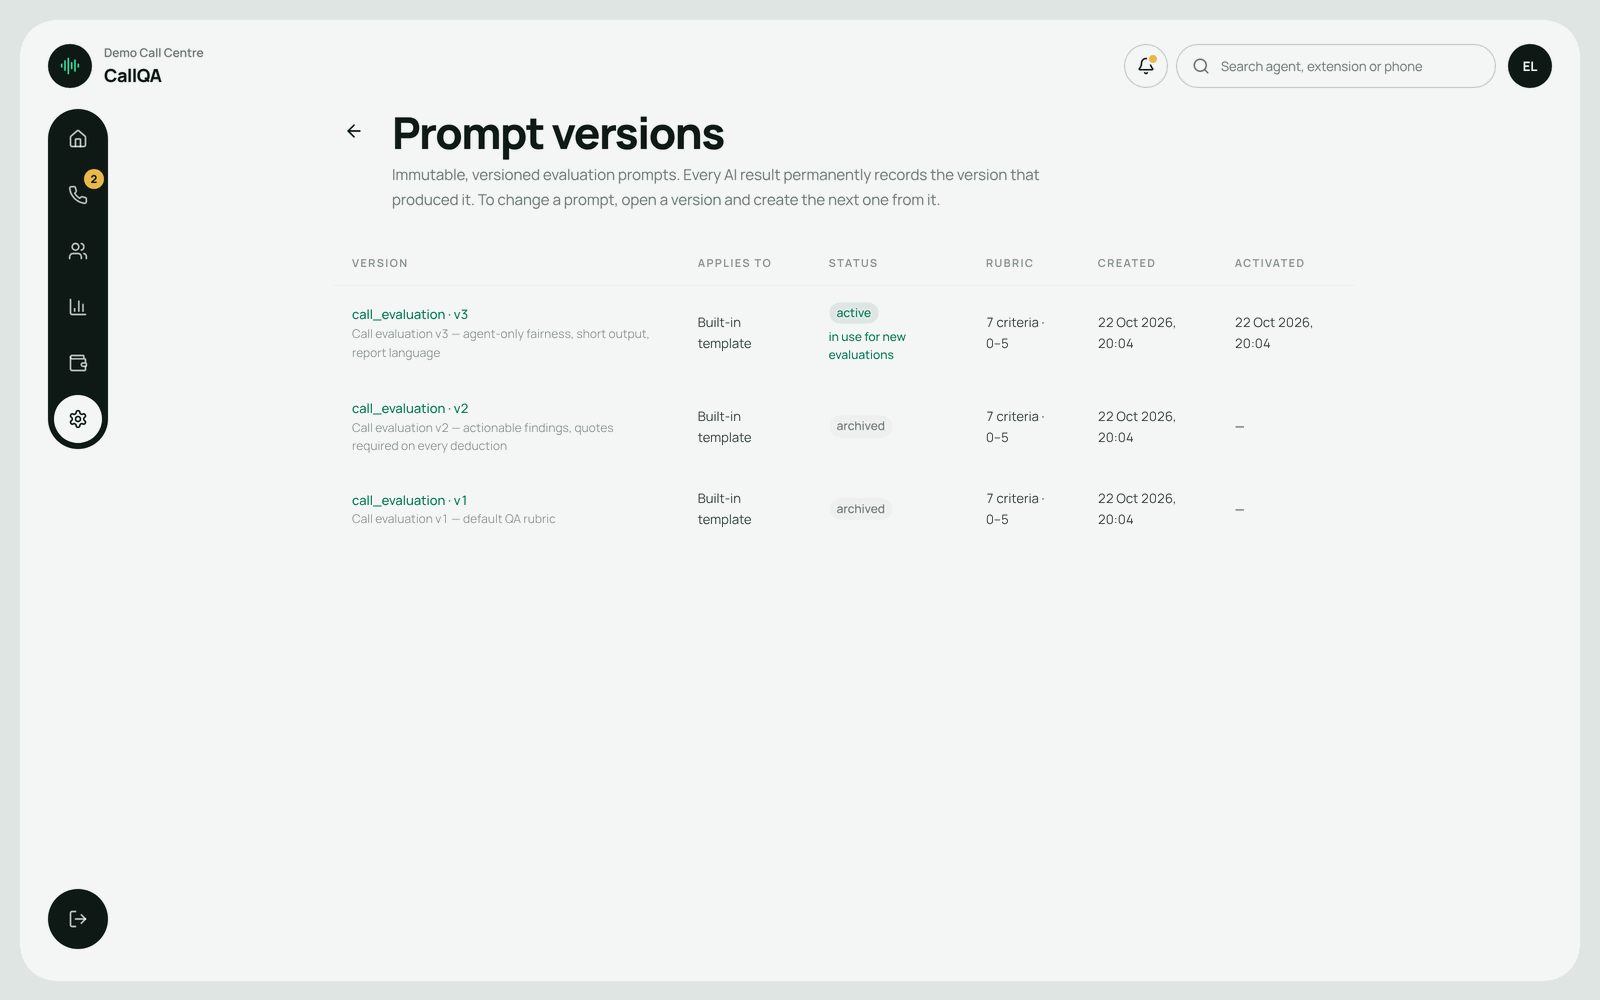Click created date in v1 row

point(1137,509)
